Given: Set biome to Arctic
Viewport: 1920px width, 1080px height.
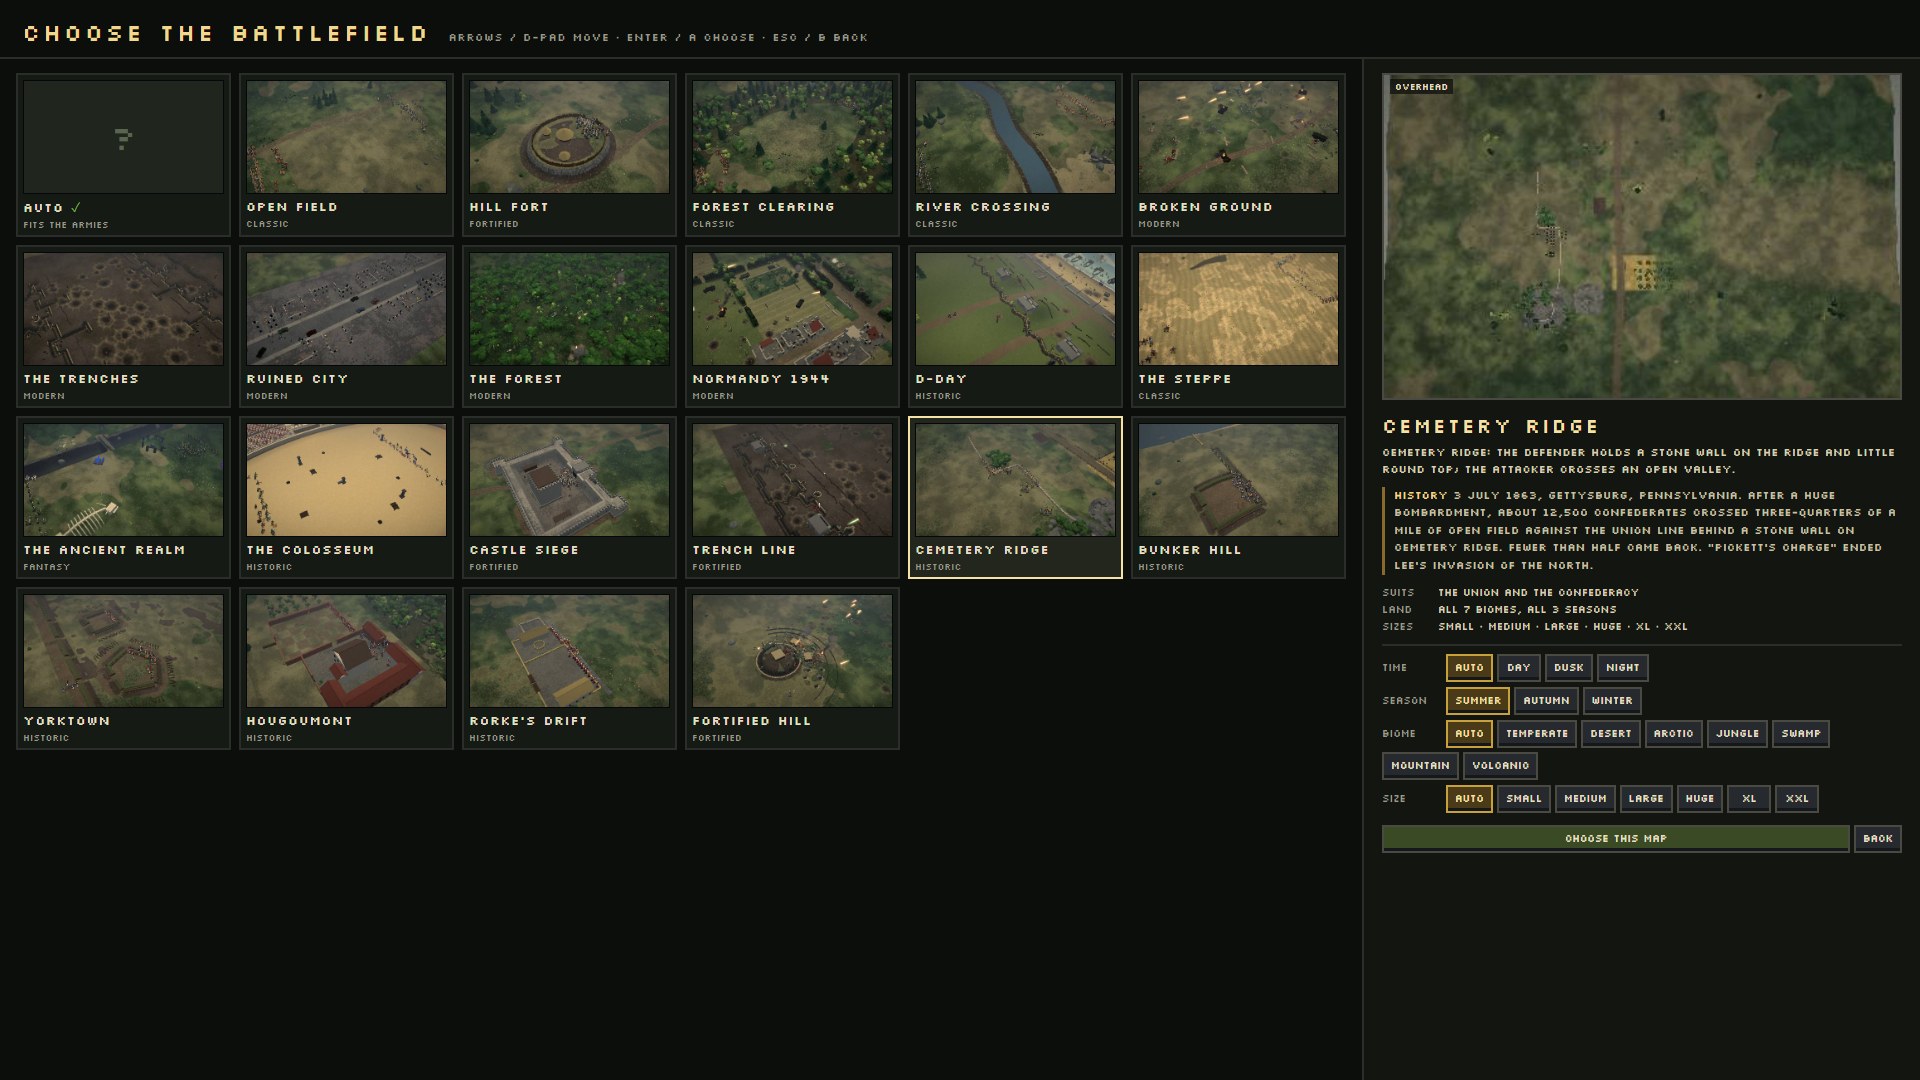Looking at the screenshot, I should click(x=1673, y=734).
